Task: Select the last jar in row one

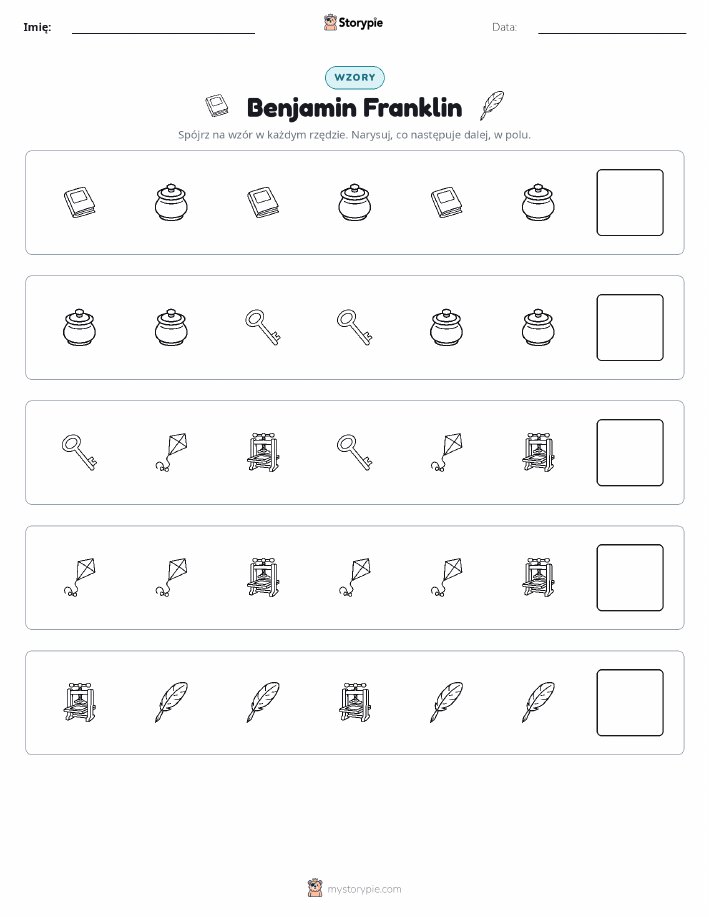Action: click(538, 202)
